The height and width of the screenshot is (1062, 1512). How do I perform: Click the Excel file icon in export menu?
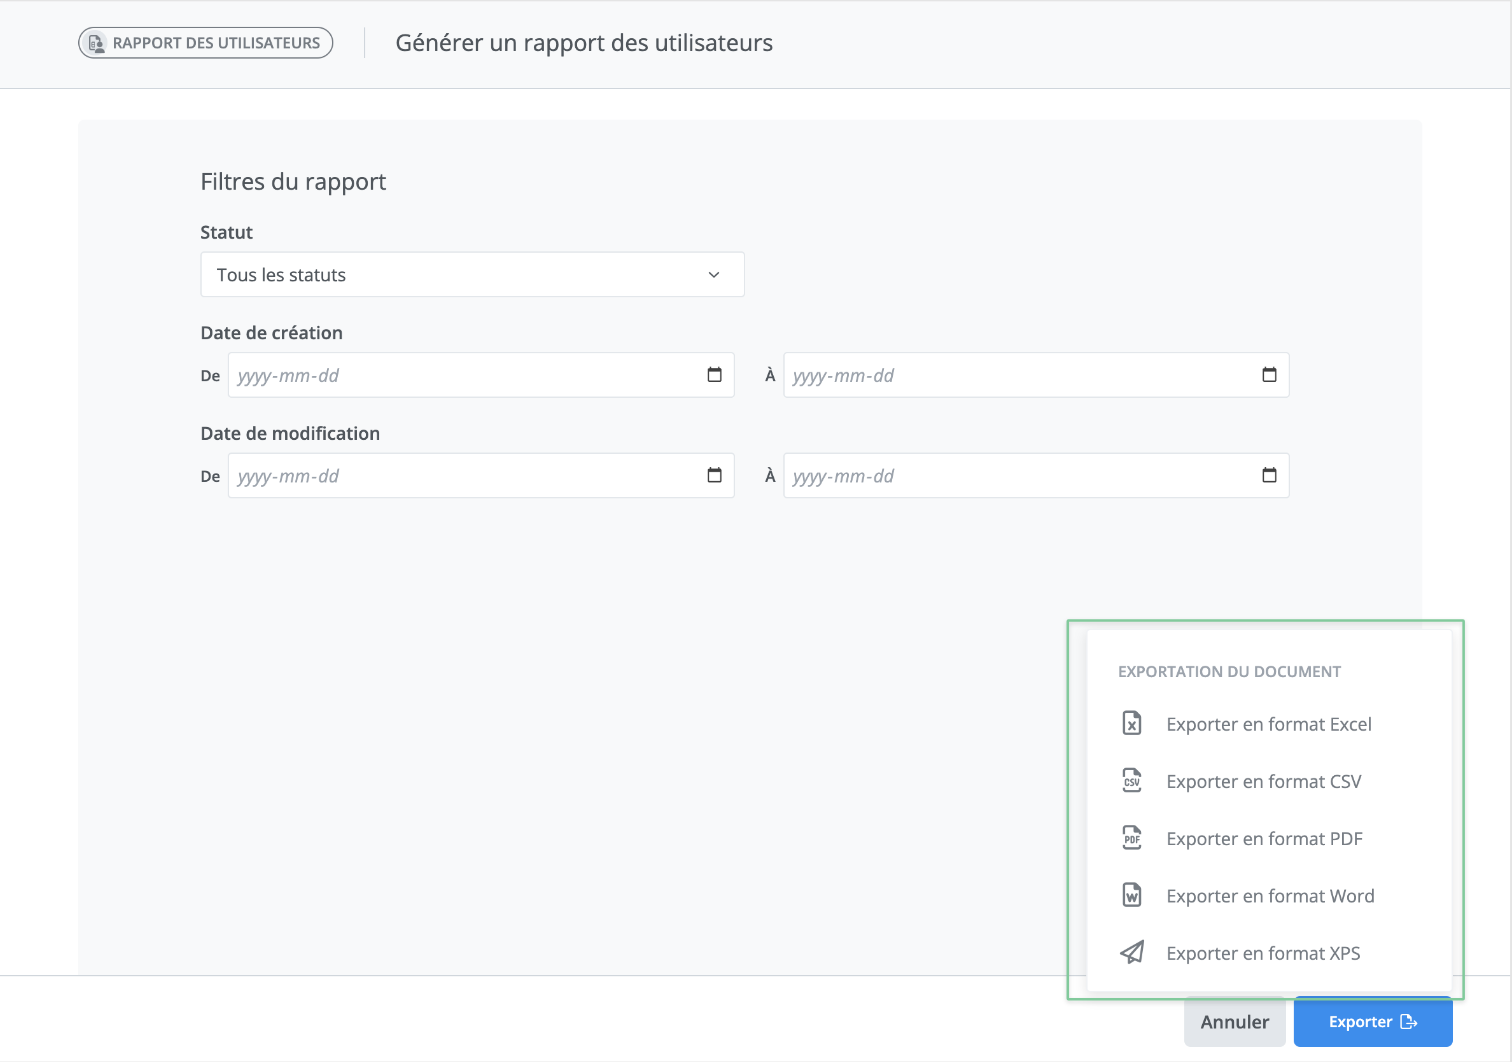click(x=1131, y=723)
